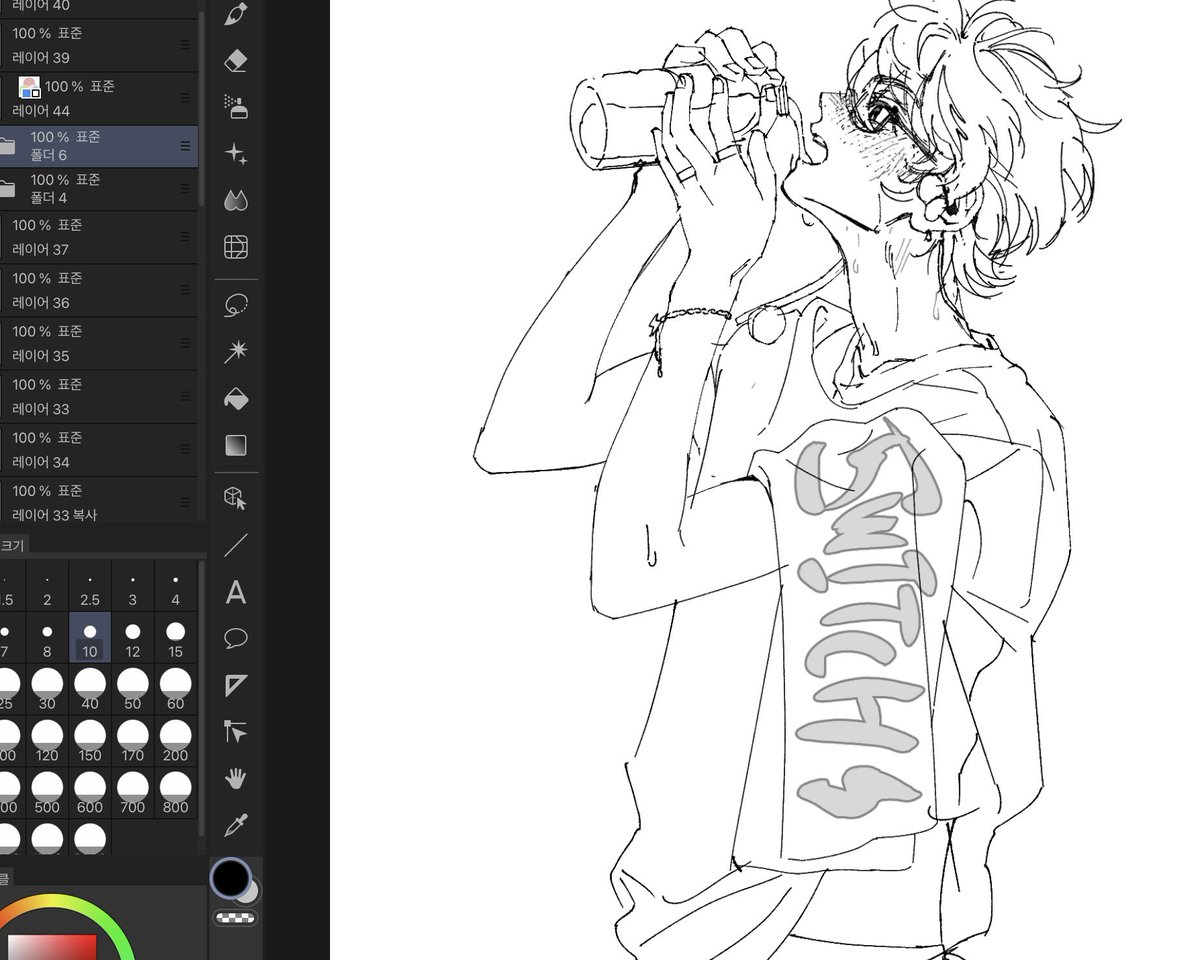The width and height of the screenshot is (1200, 960).
Task: Choose brush size 2
Action: tap(47, 586)
